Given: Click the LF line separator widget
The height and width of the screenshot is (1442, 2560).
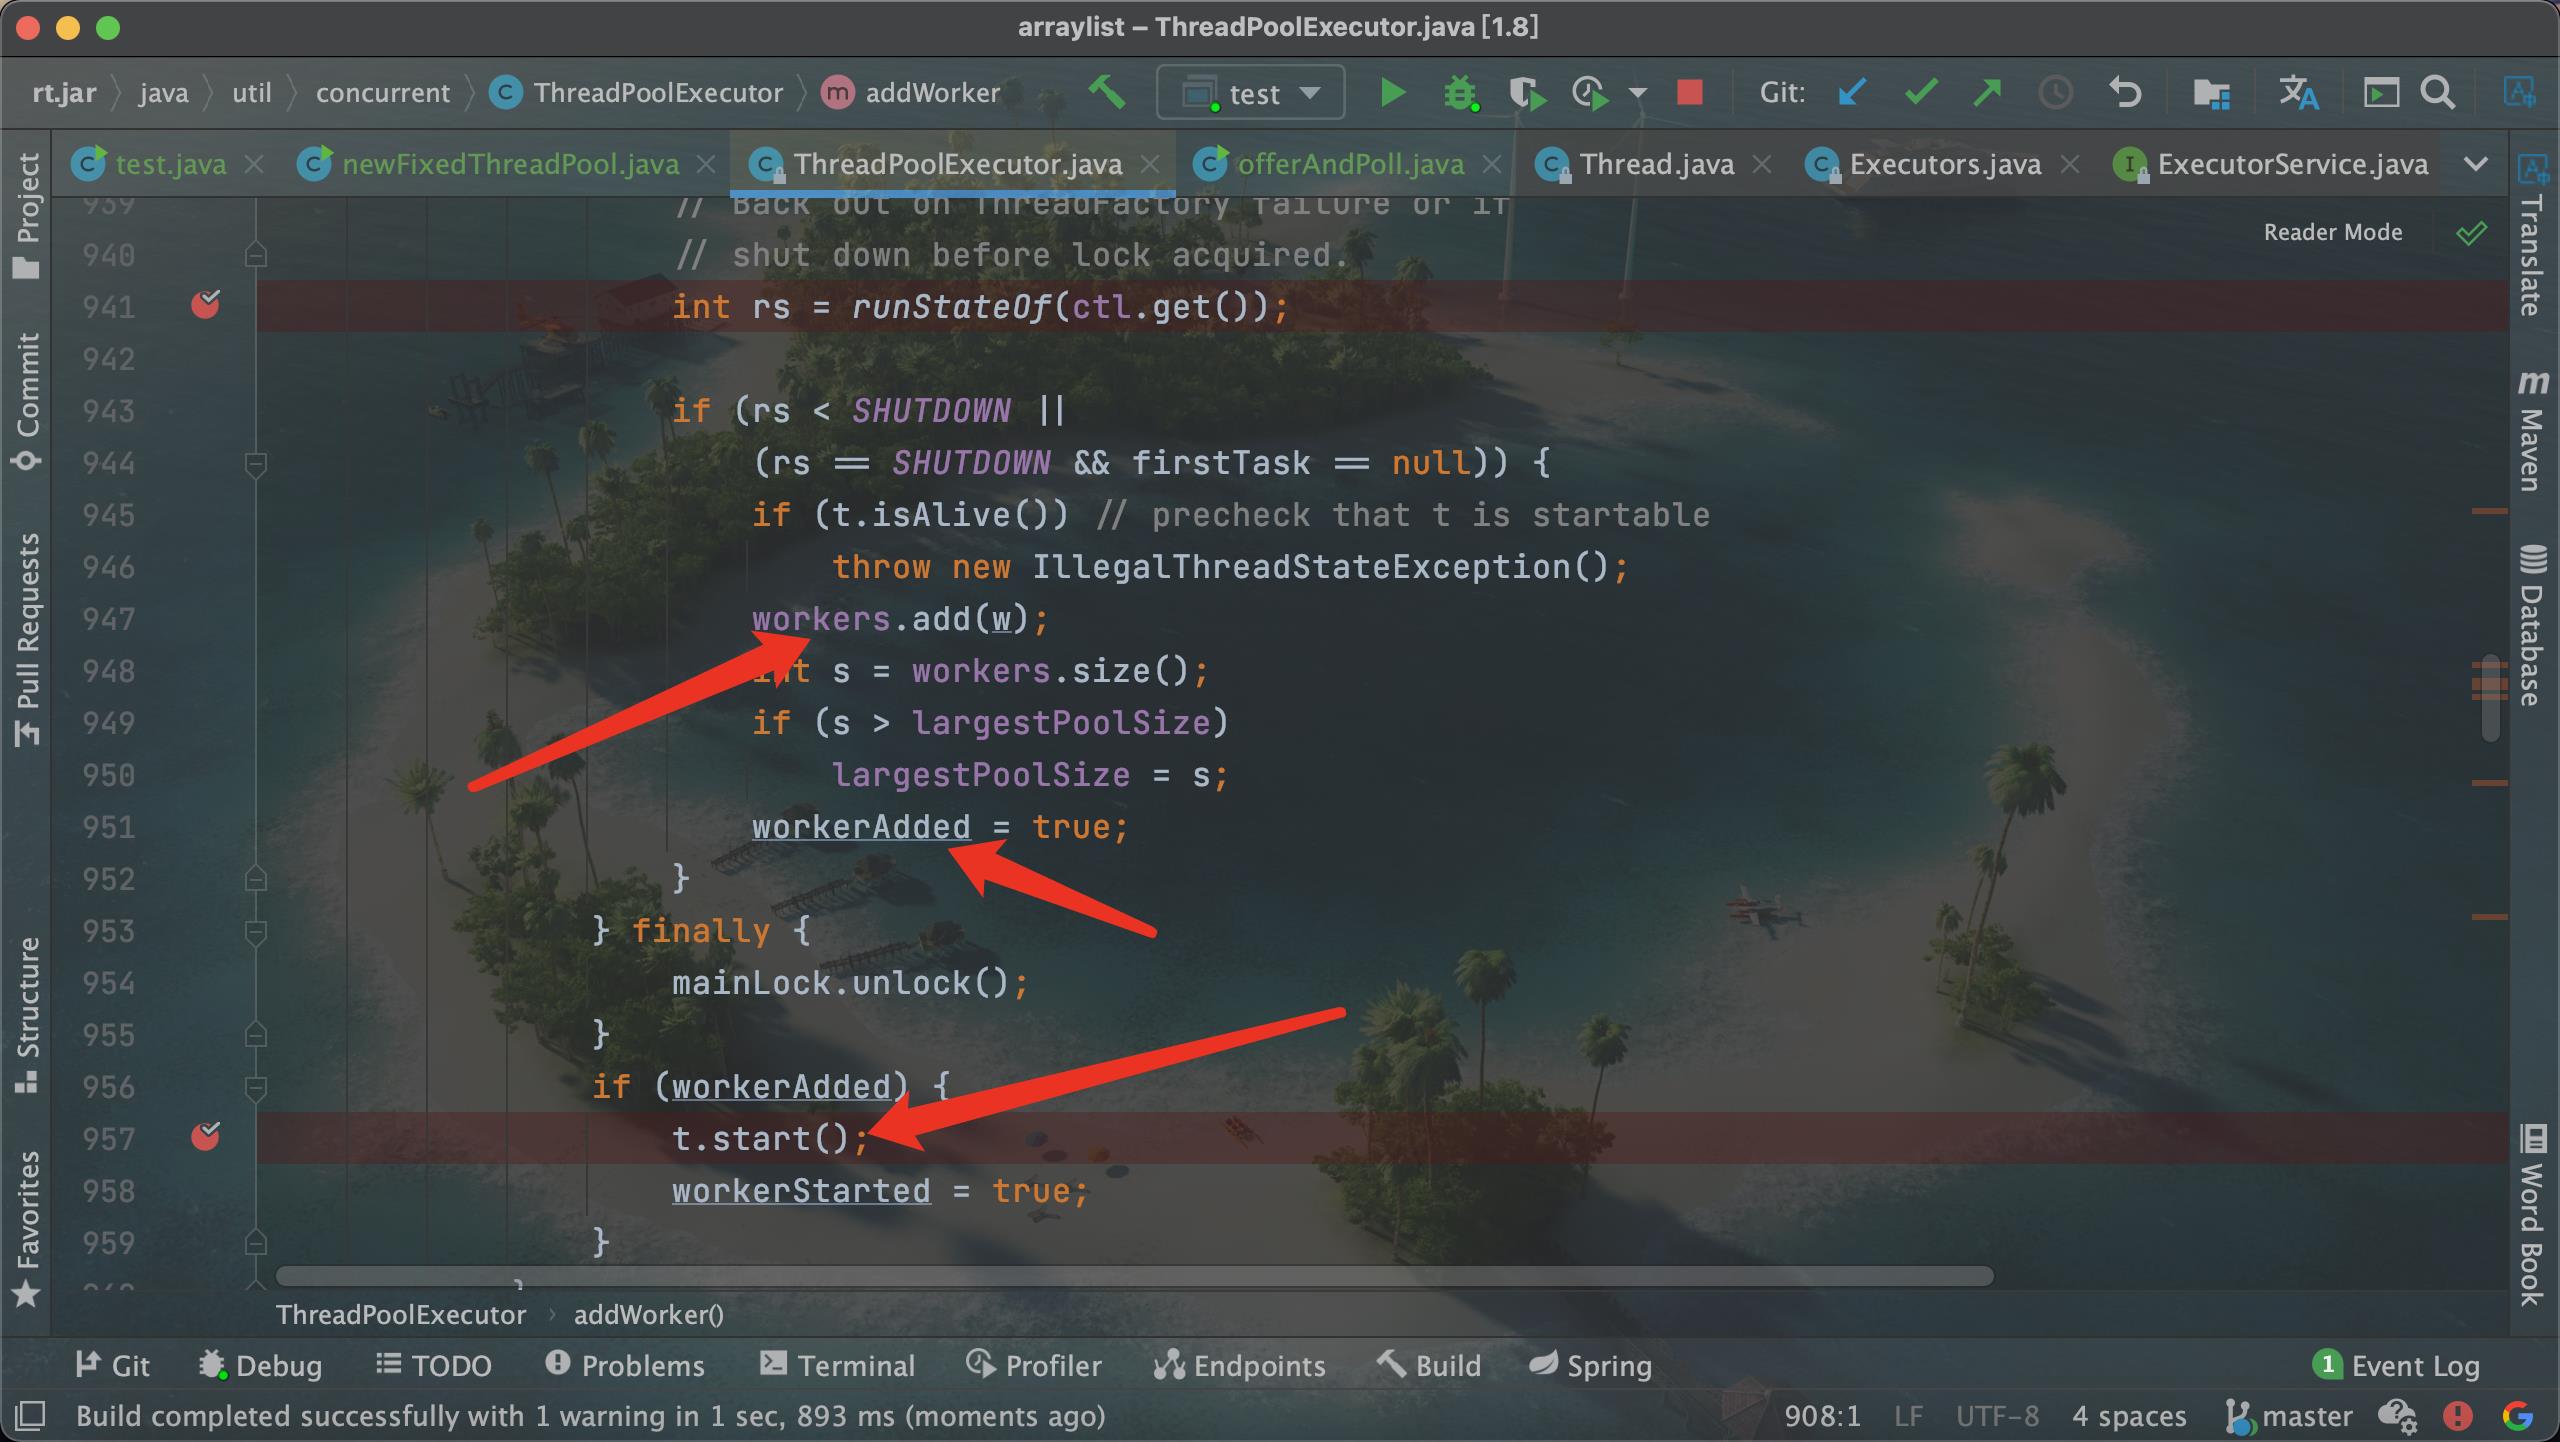Looking at the screenshot, I should pos(1908,1416).
